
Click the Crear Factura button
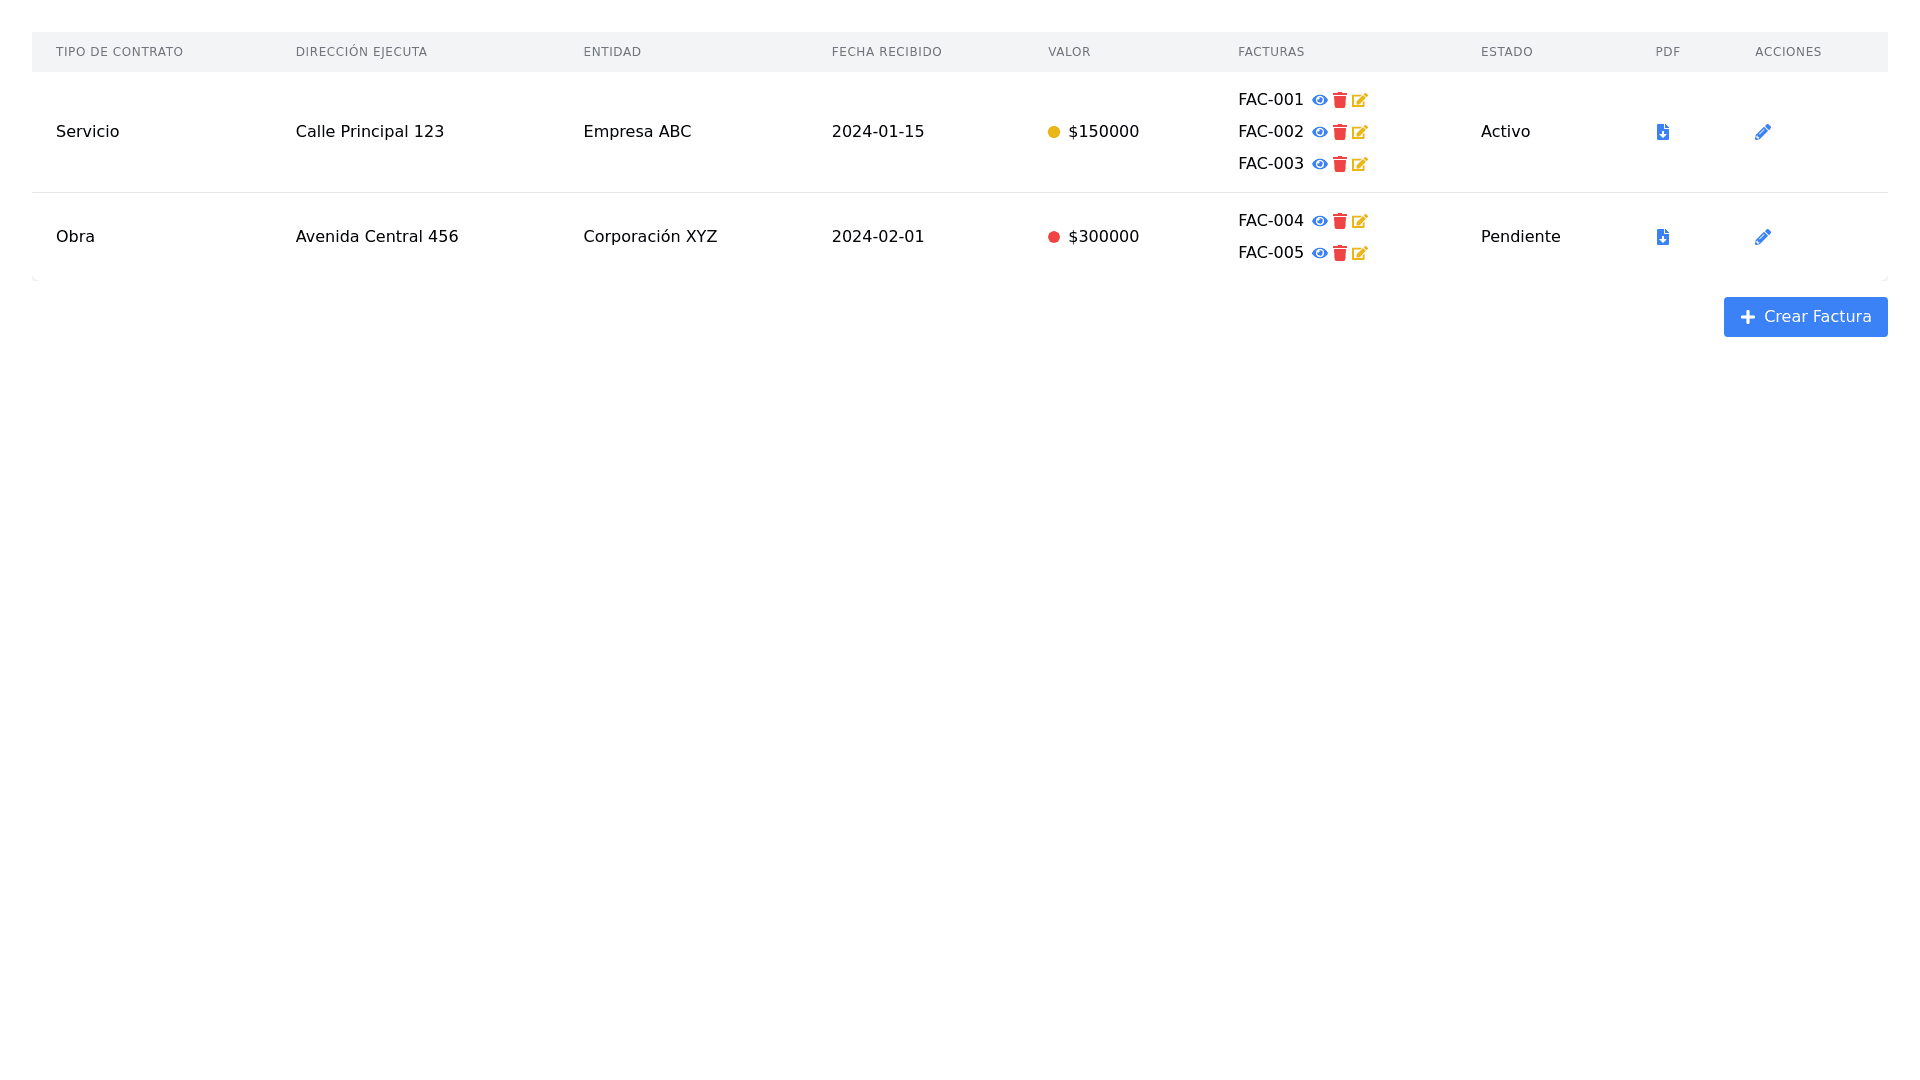[x=1805, y=317]
